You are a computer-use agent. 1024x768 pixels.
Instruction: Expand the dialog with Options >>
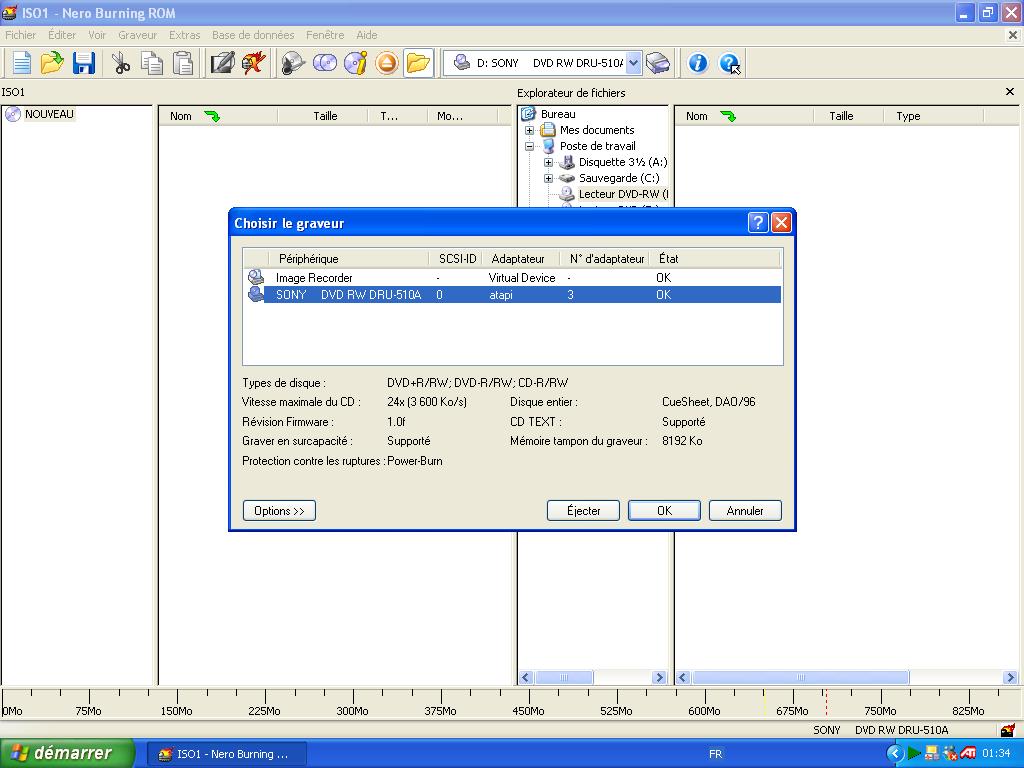280,511
